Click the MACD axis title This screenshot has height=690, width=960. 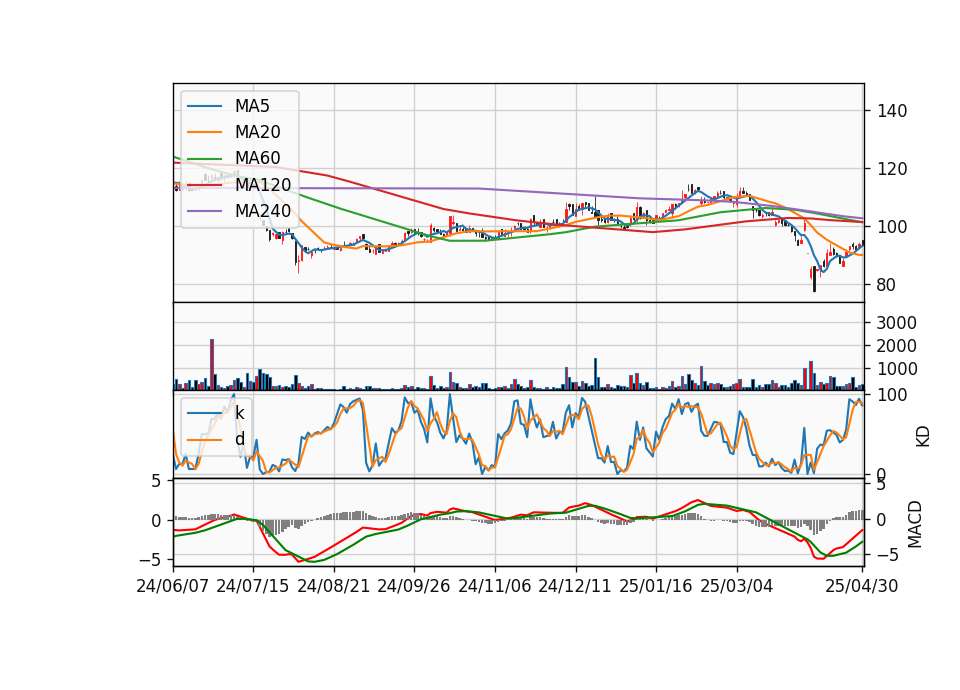(x=915, y=524)
